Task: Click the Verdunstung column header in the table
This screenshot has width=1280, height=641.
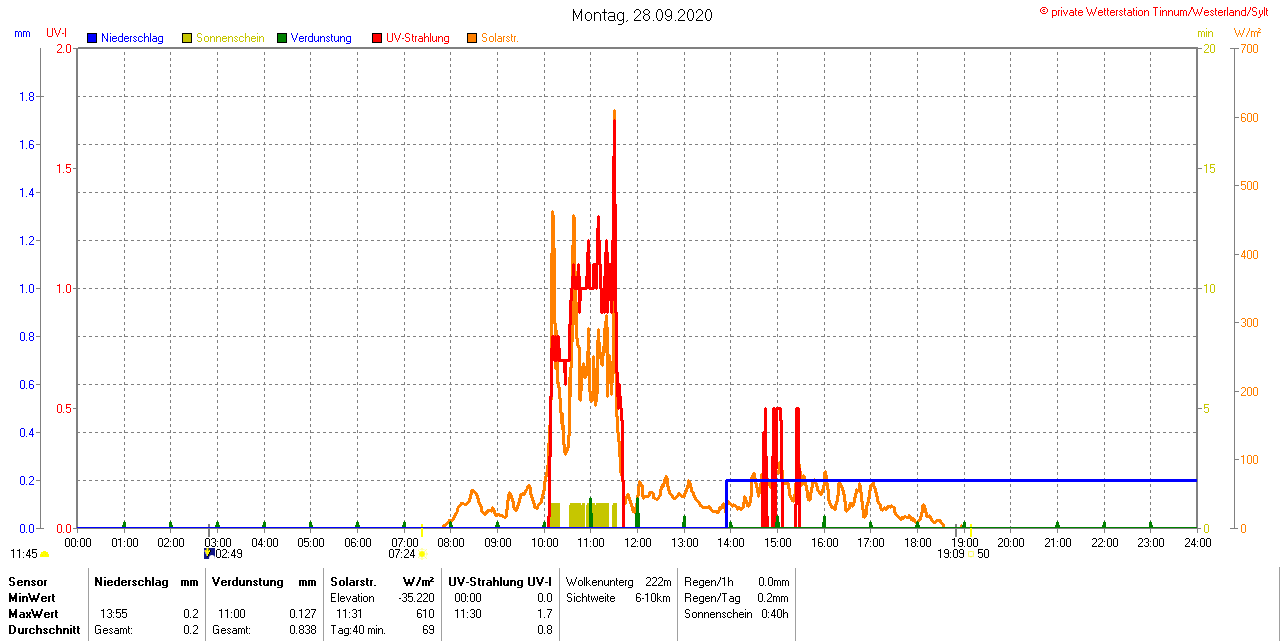Action: [248, 581]
